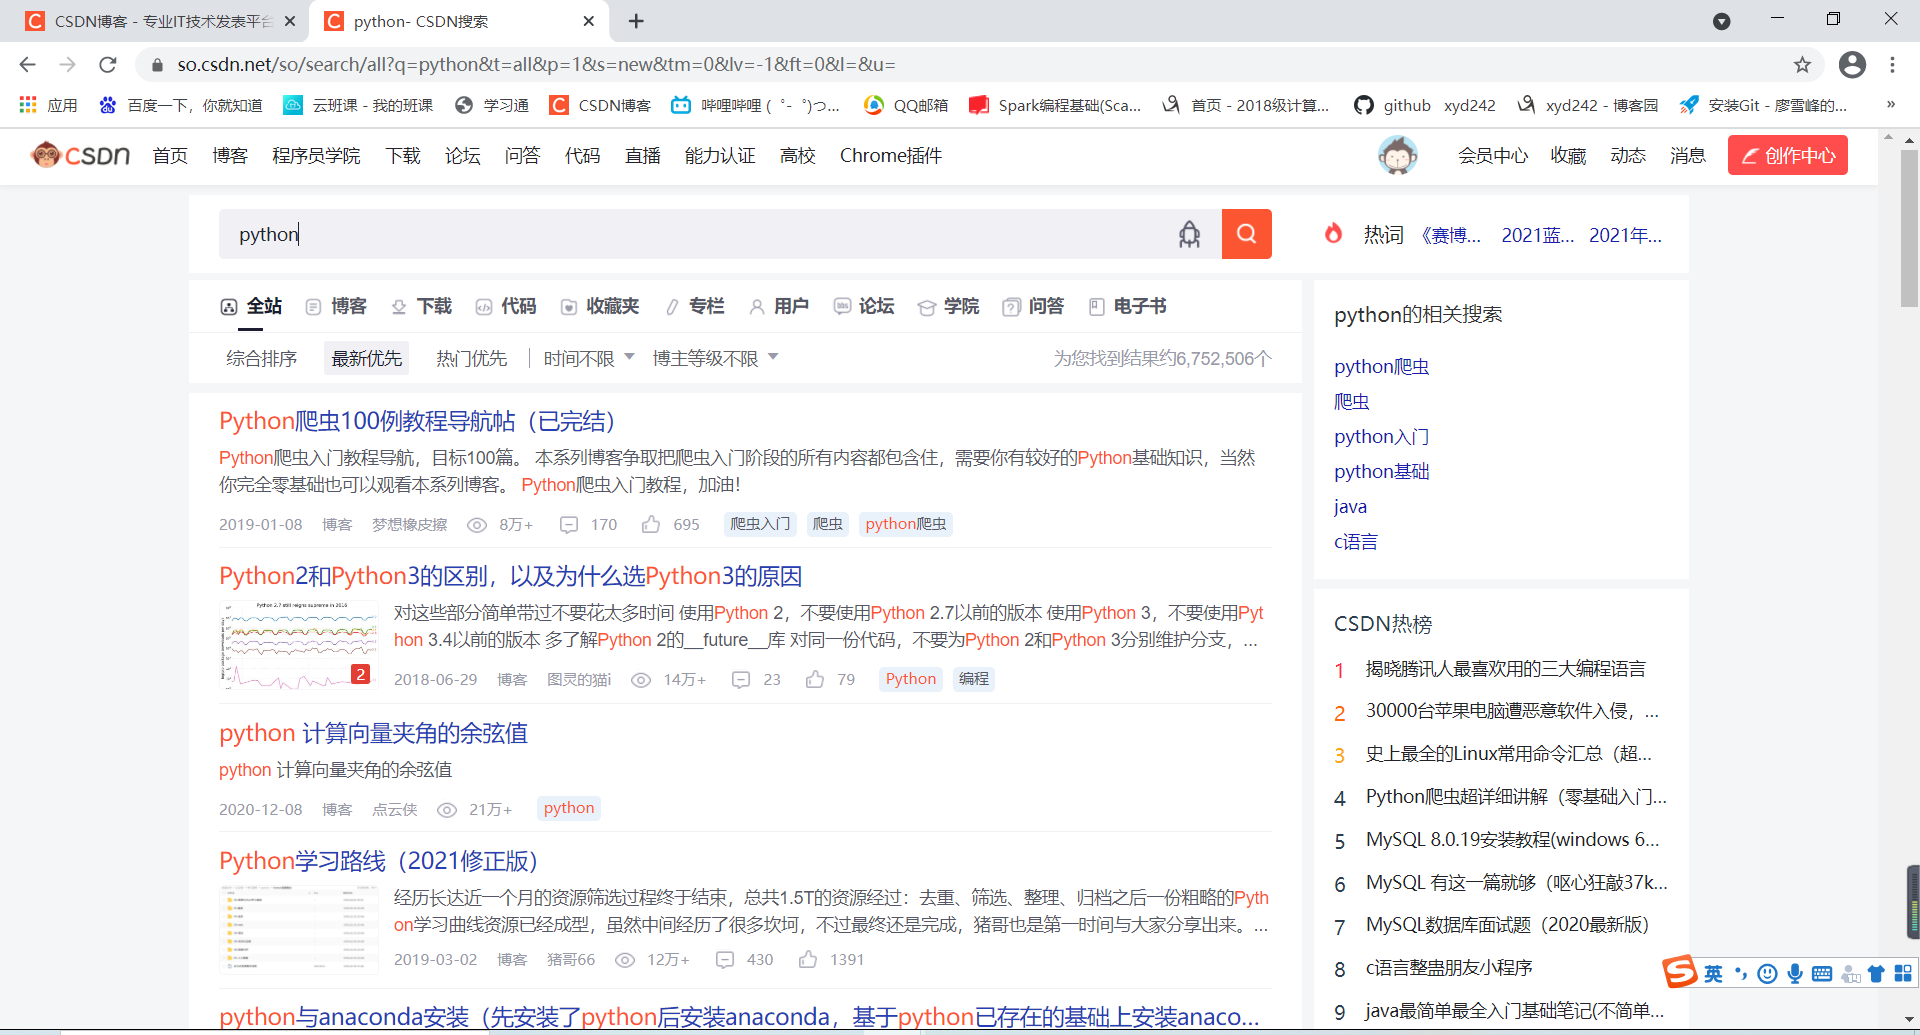Image resolution: width=1920 pixels, height=1035 pixels.
Task: Open the 应用 apps bookmark
Action: pyautogui.click(x=48, y=105)
